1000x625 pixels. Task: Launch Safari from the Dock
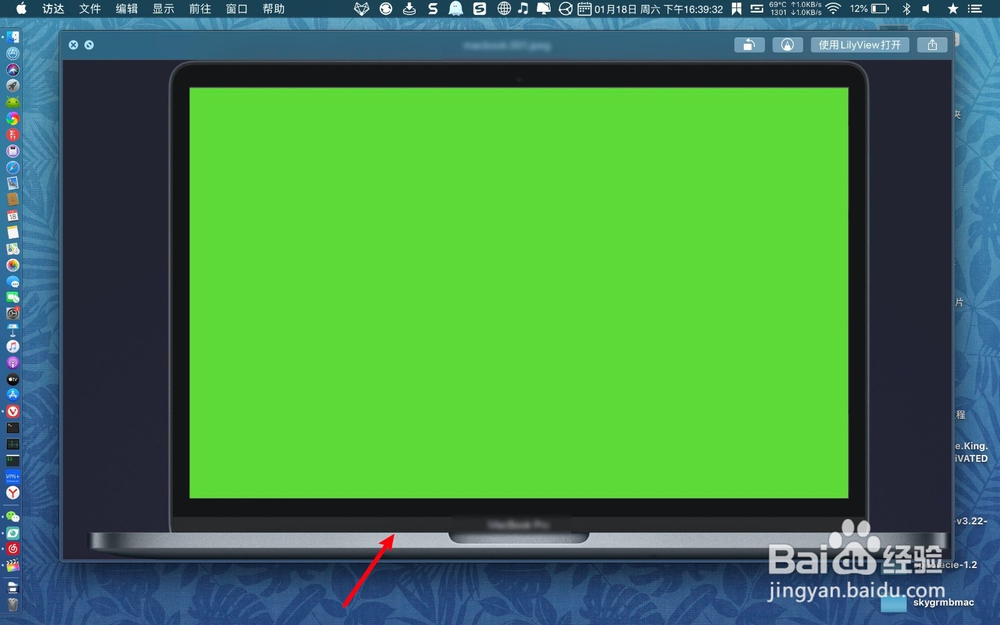[13, 167]
